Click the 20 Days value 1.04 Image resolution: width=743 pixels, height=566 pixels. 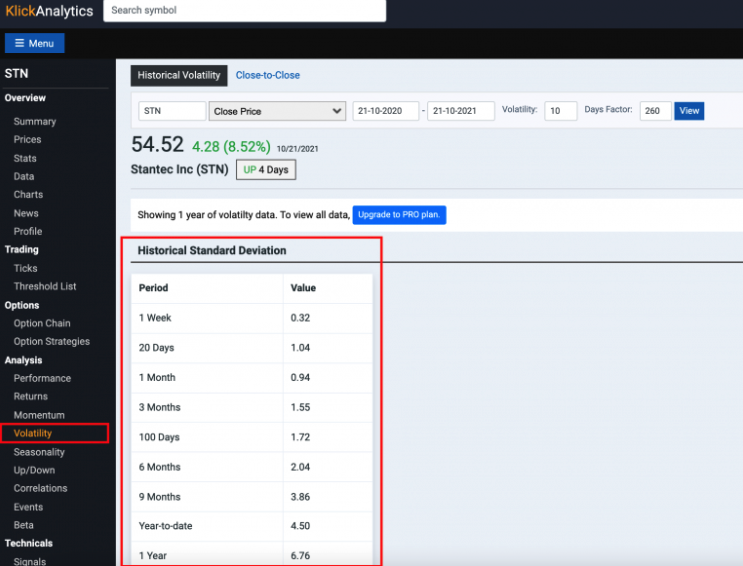pyautogui.click(x=300, y=347)
